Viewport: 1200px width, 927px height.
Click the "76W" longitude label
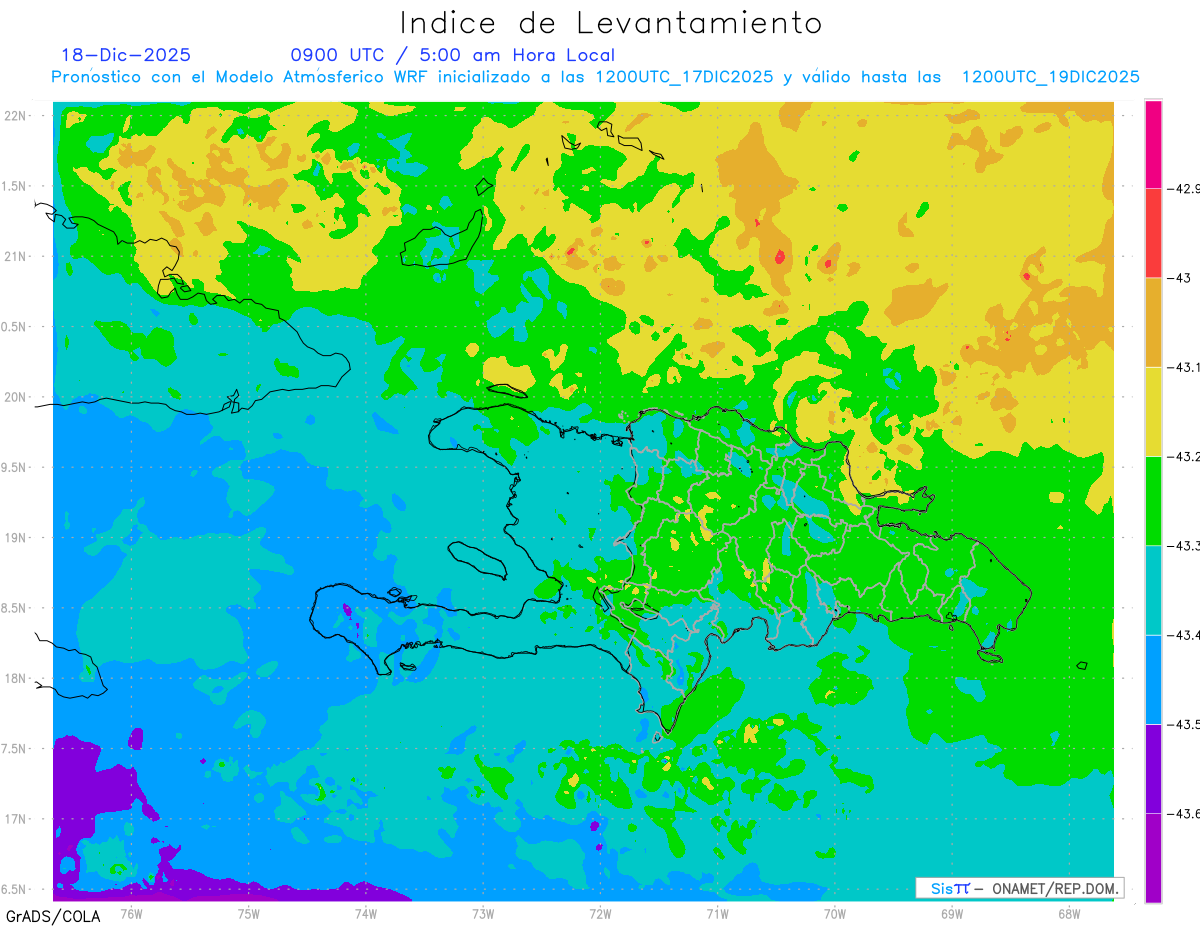[131, 913]
